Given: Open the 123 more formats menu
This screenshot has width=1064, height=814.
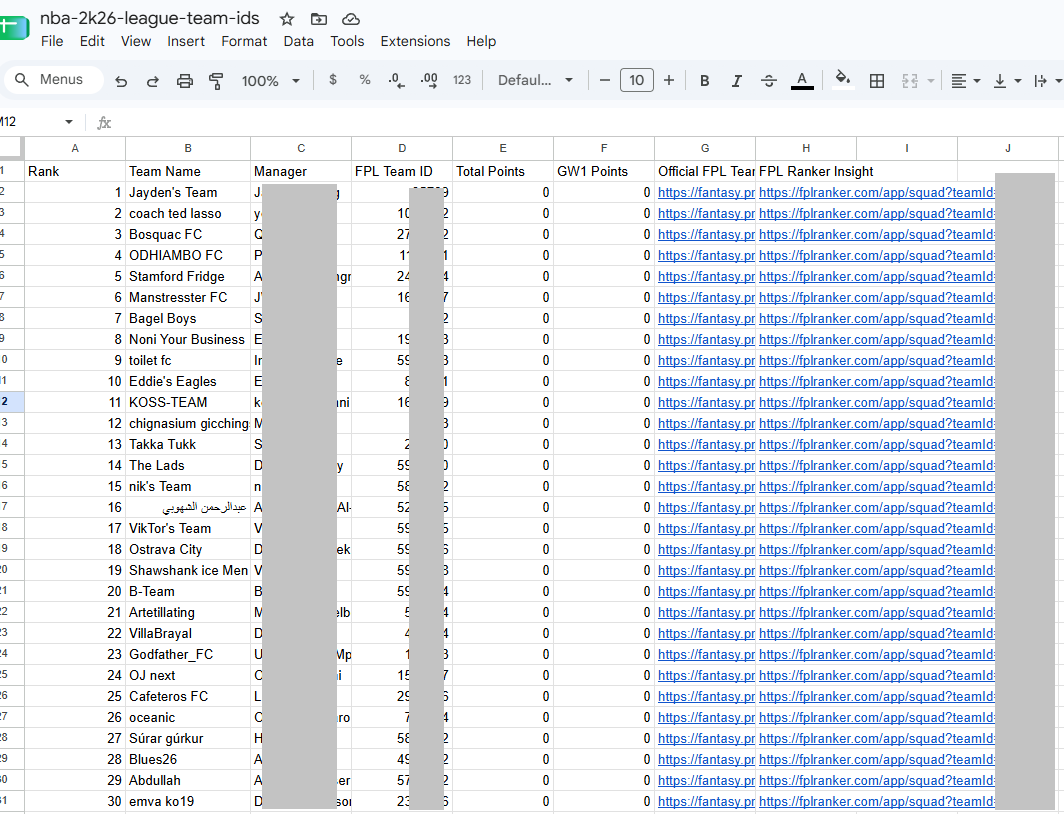Looking at the screenshot, I should pos(462,80).
